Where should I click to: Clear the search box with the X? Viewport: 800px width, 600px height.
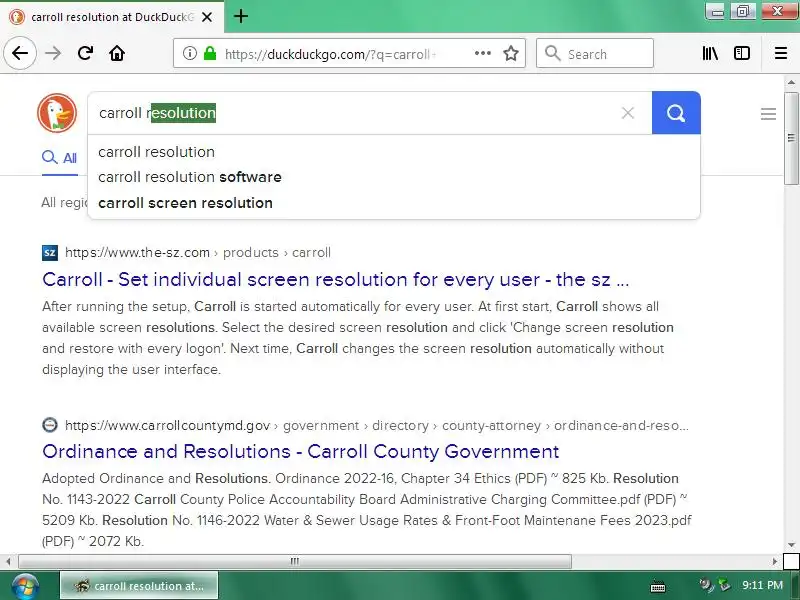628,113
